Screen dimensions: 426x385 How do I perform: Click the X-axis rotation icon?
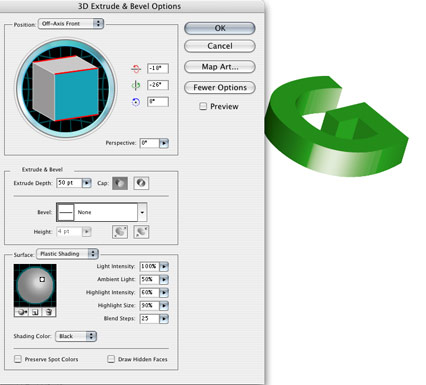136,69
